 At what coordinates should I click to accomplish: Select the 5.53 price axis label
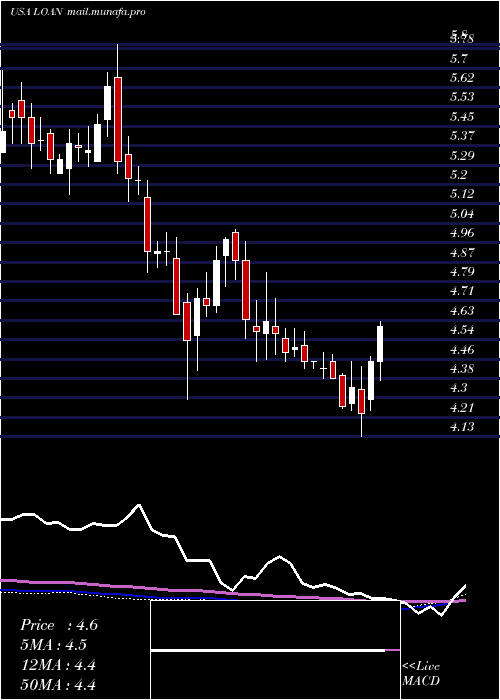[462, 97]
